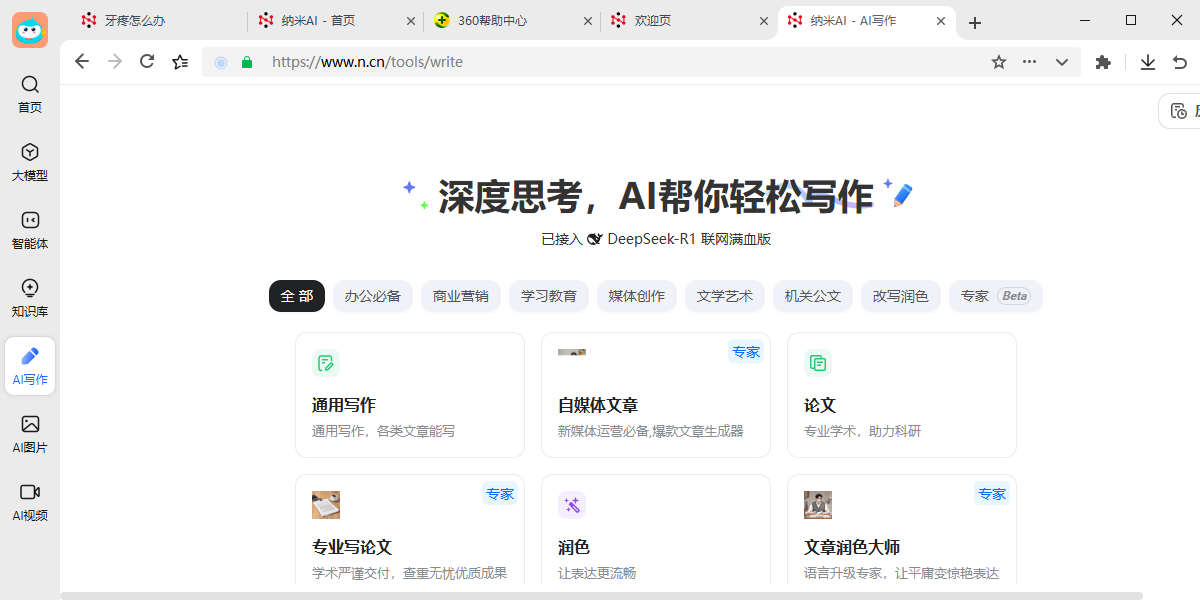Select the 办公必备 category filter
This screenshot has height=600, width=1200.
point(373,296)
